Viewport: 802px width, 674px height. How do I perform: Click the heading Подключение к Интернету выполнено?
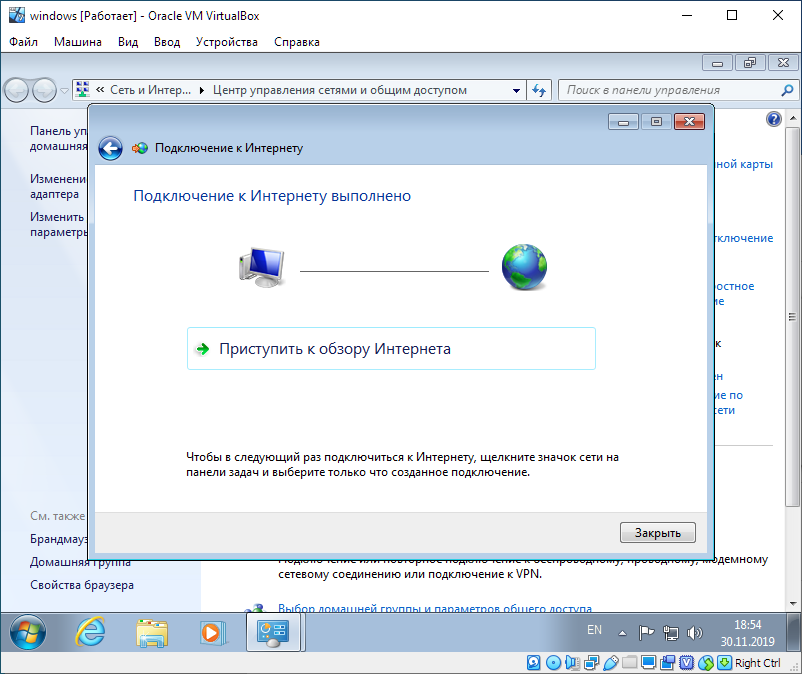[x=272, y=196]
